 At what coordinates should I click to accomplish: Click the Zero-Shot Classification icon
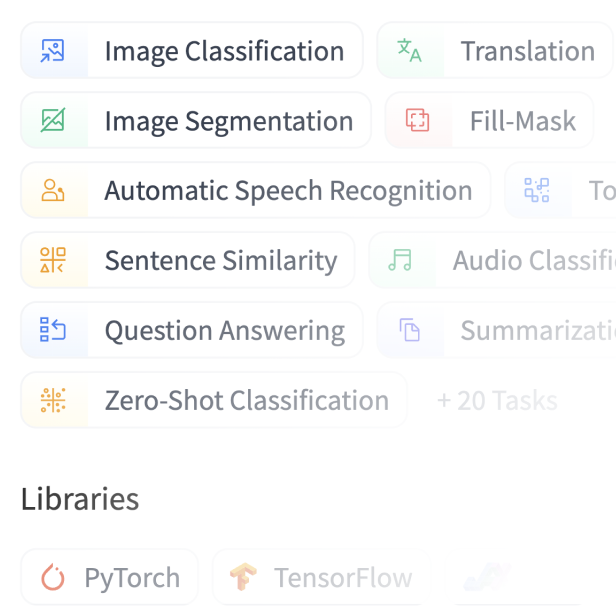tap(53, 401)
